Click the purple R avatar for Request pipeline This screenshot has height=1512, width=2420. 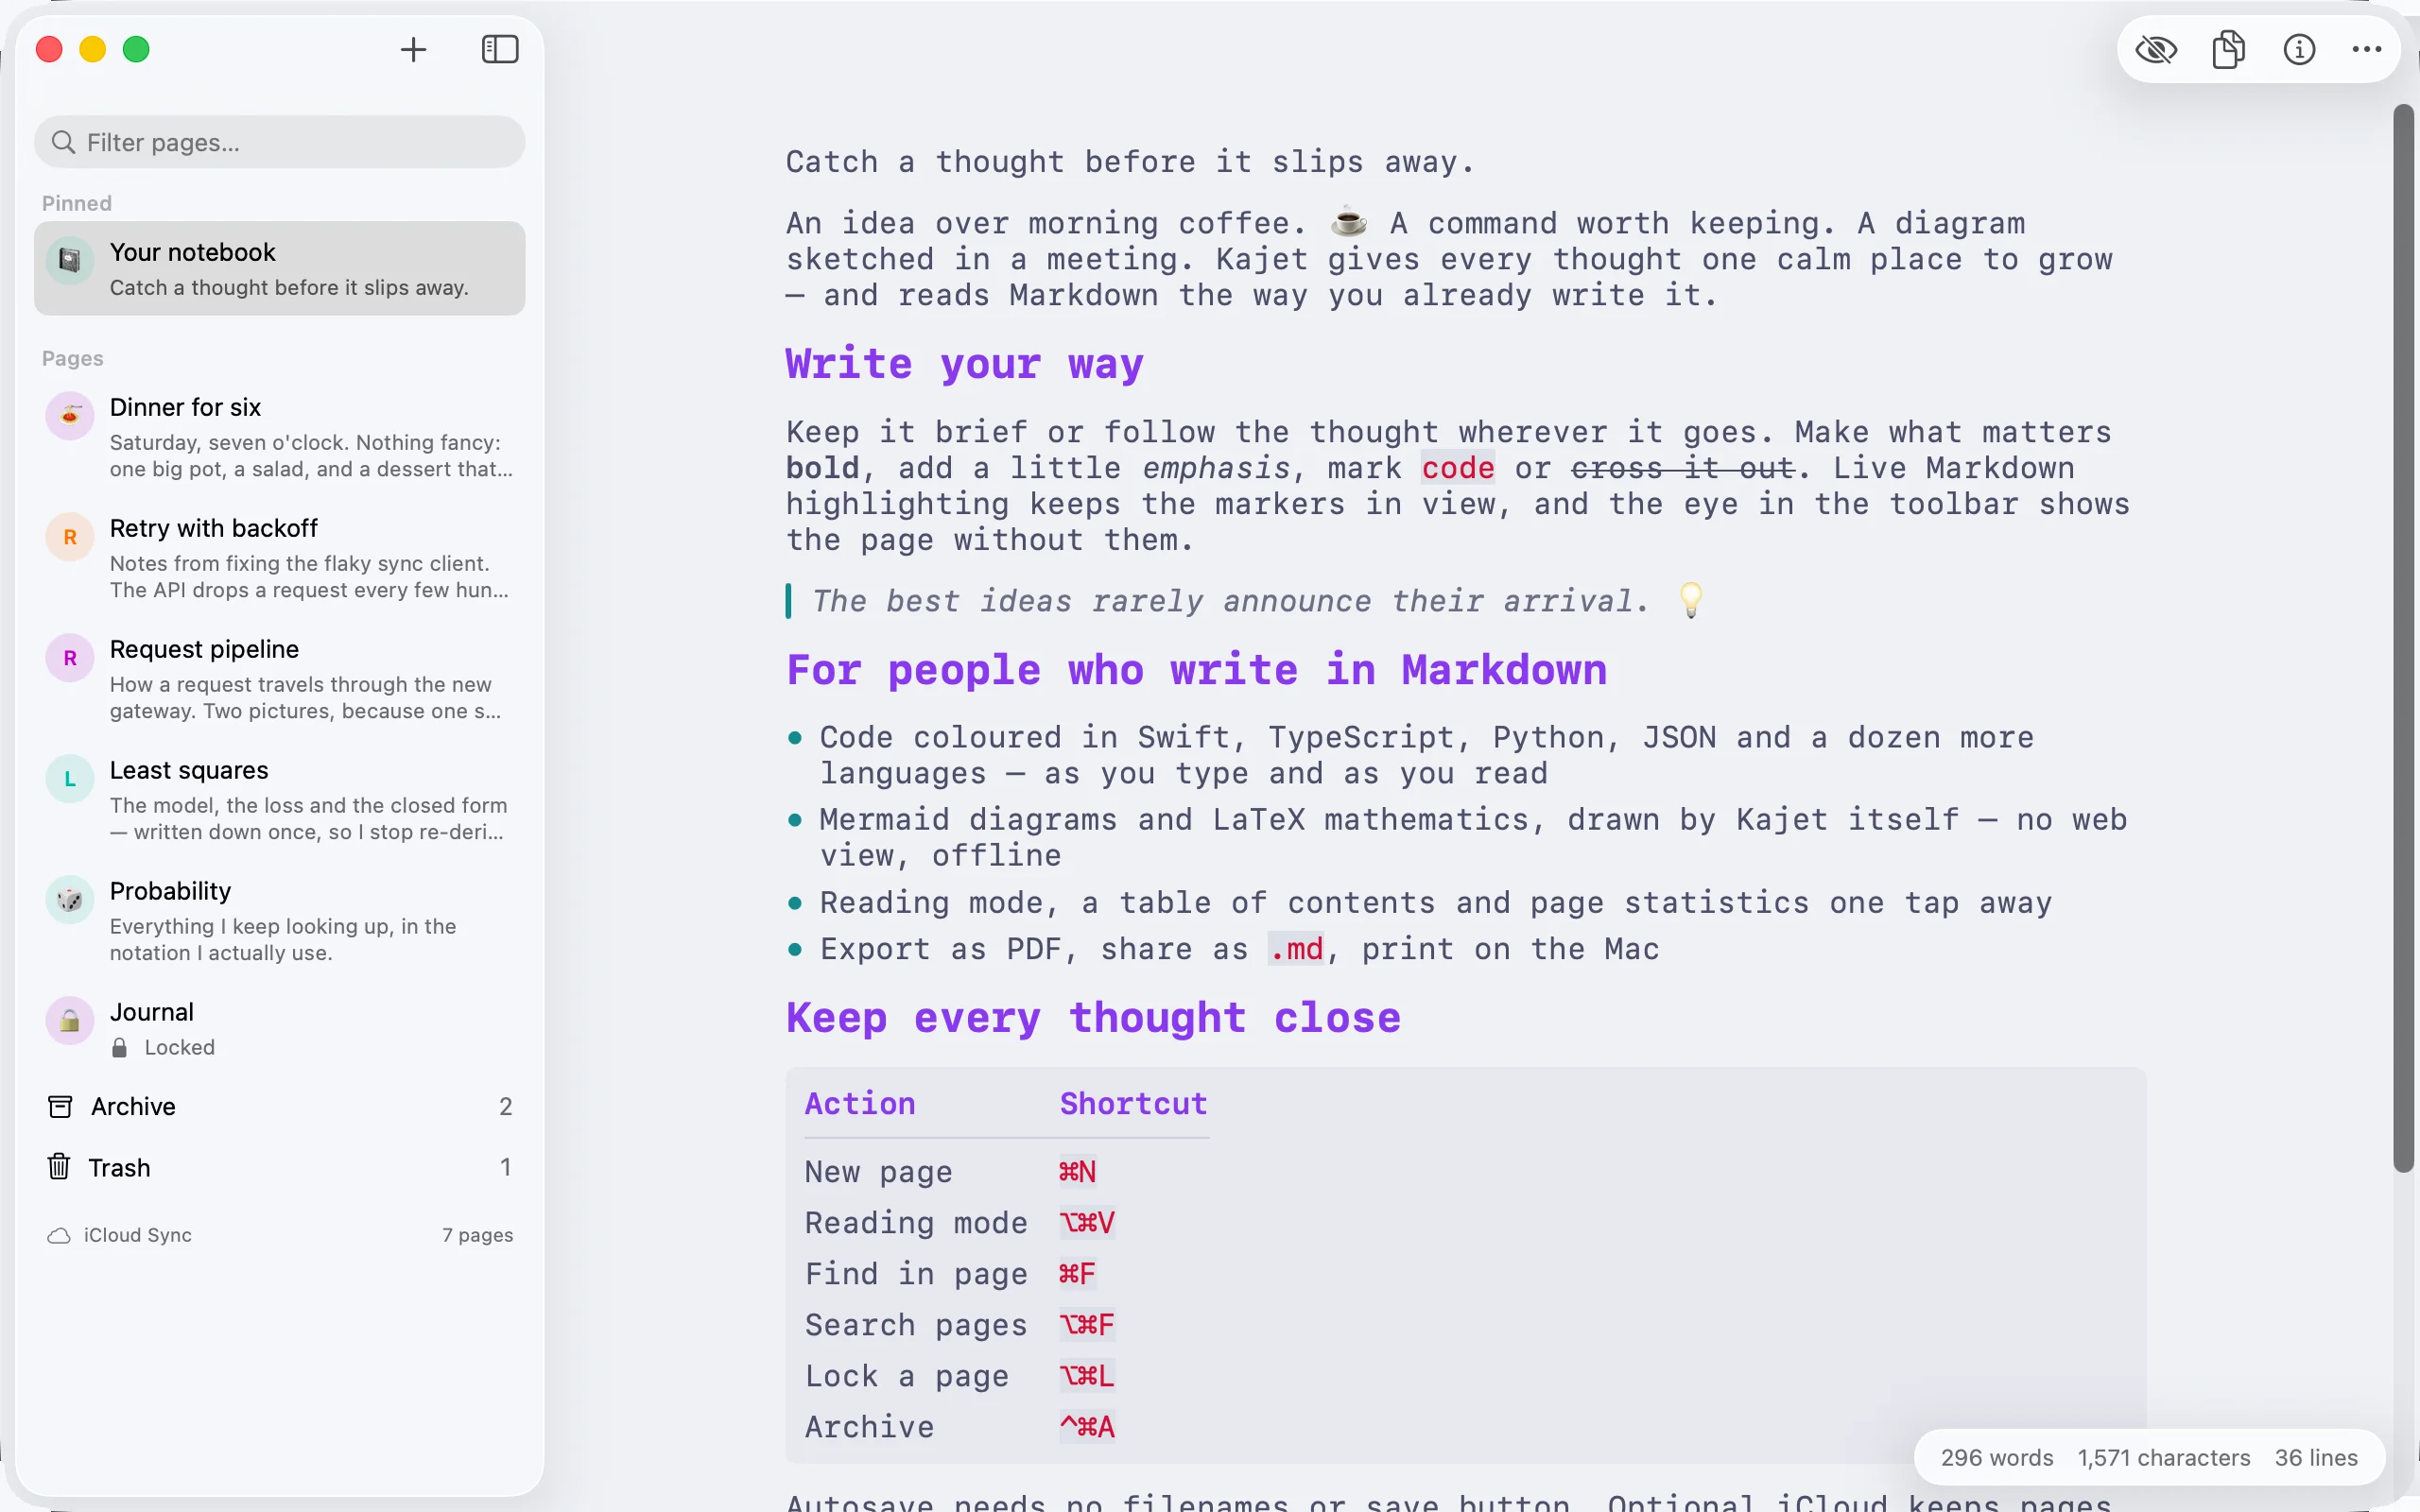[x=70, y=657]
